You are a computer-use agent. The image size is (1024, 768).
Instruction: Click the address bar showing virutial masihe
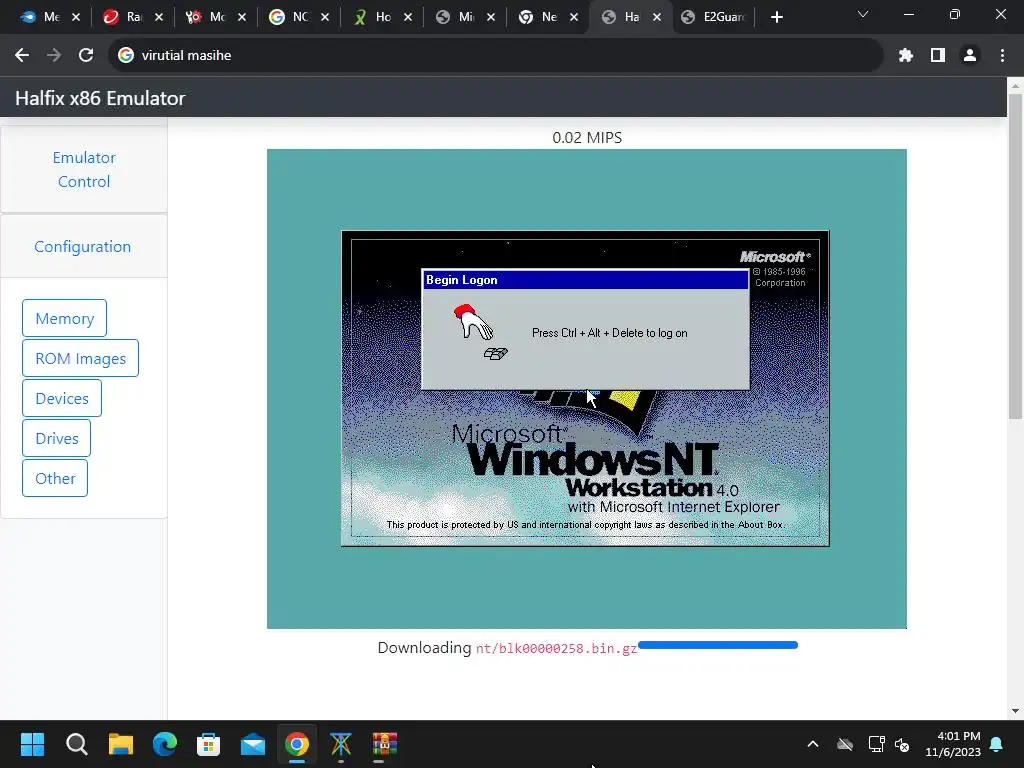point(496,56)
